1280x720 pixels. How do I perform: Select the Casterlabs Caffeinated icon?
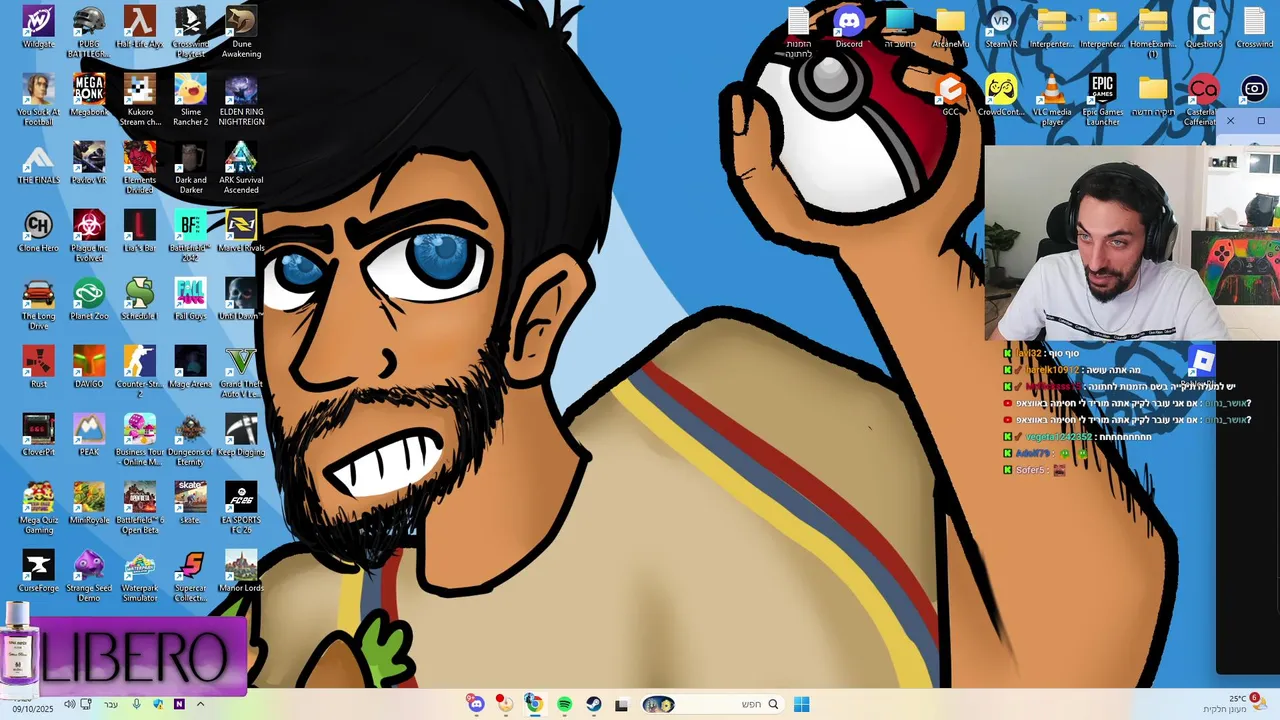(1204, 99)
